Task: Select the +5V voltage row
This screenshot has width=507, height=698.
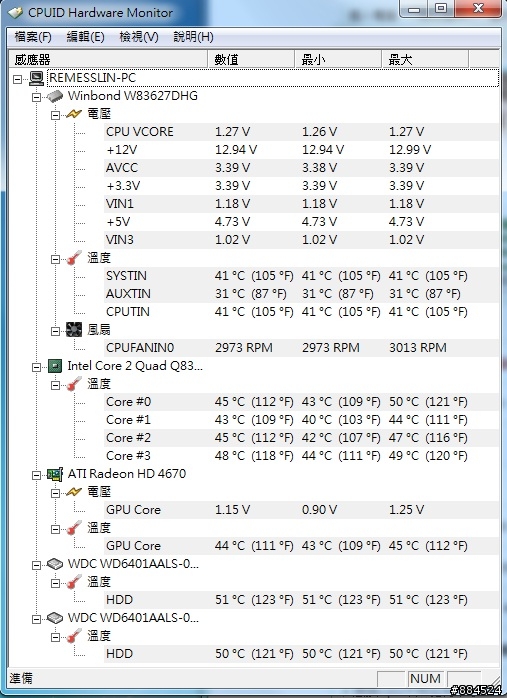Action: coord(301,222)
